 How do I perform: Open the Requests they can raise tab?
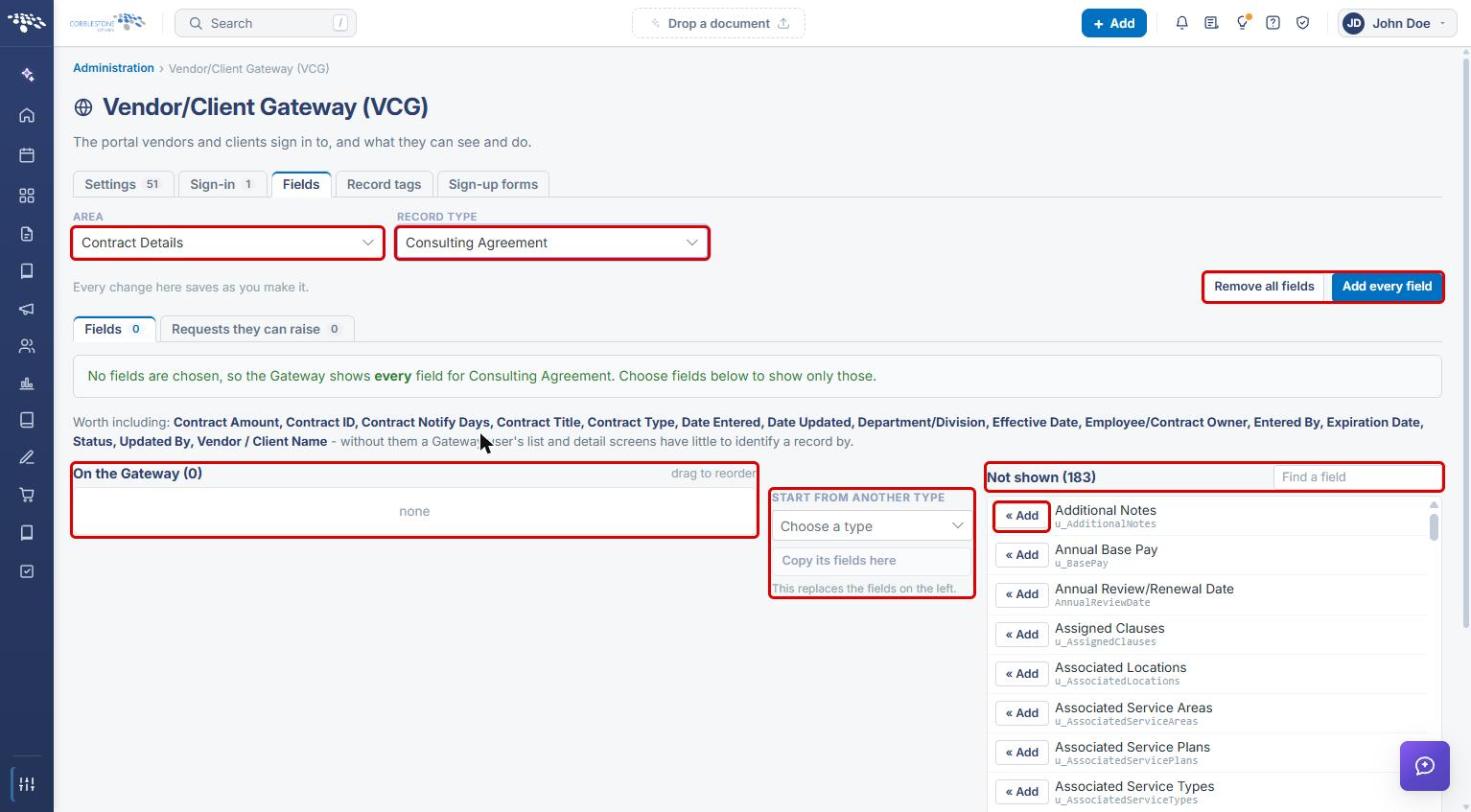coord(256,329)
